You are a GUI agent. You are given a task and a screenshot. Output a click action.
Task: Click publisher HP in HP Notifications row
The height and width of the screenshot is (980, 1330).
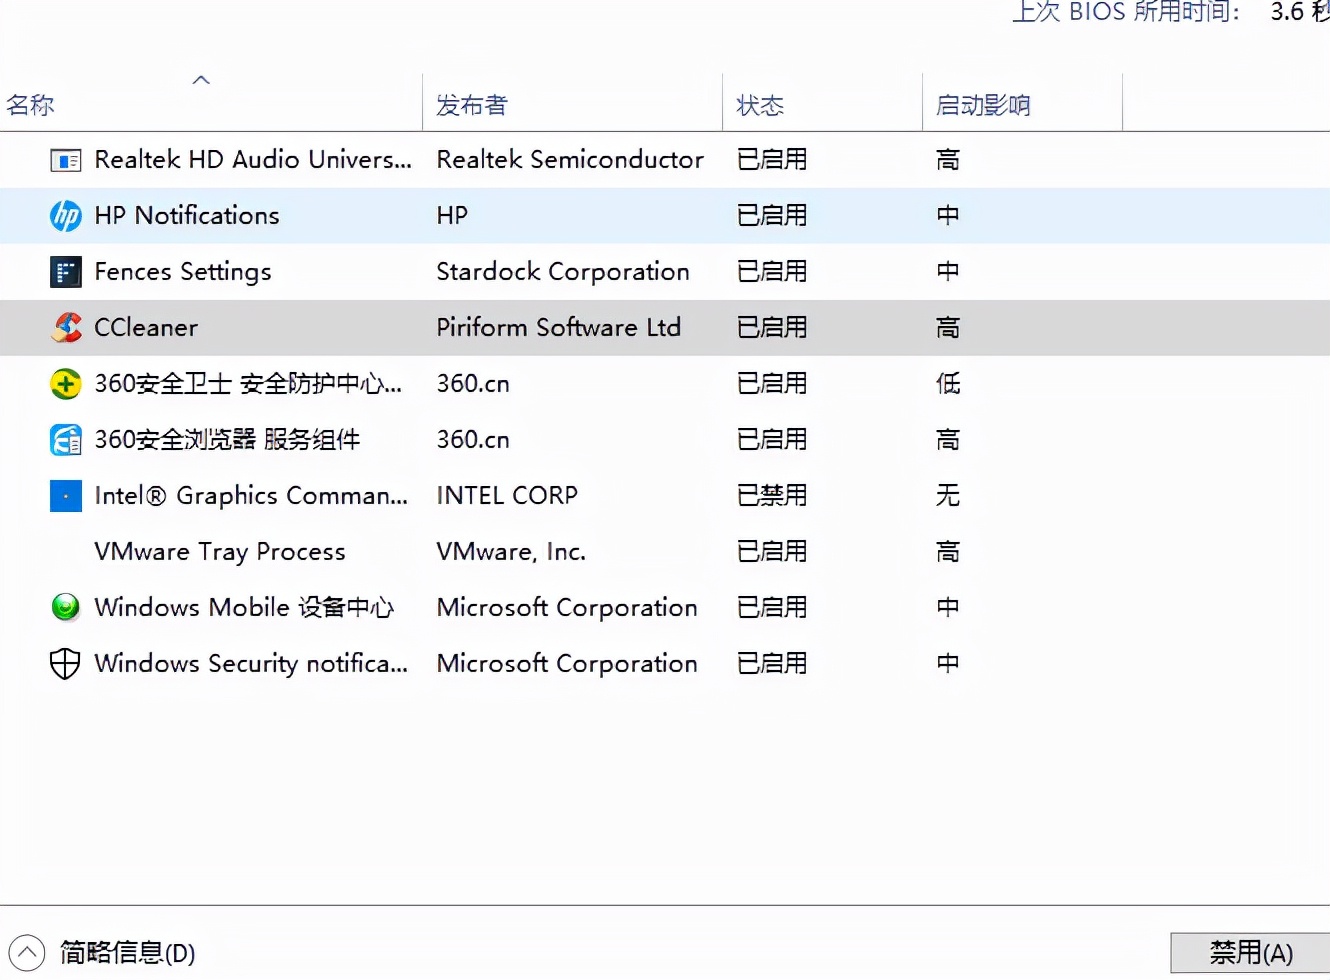point(452,216)
